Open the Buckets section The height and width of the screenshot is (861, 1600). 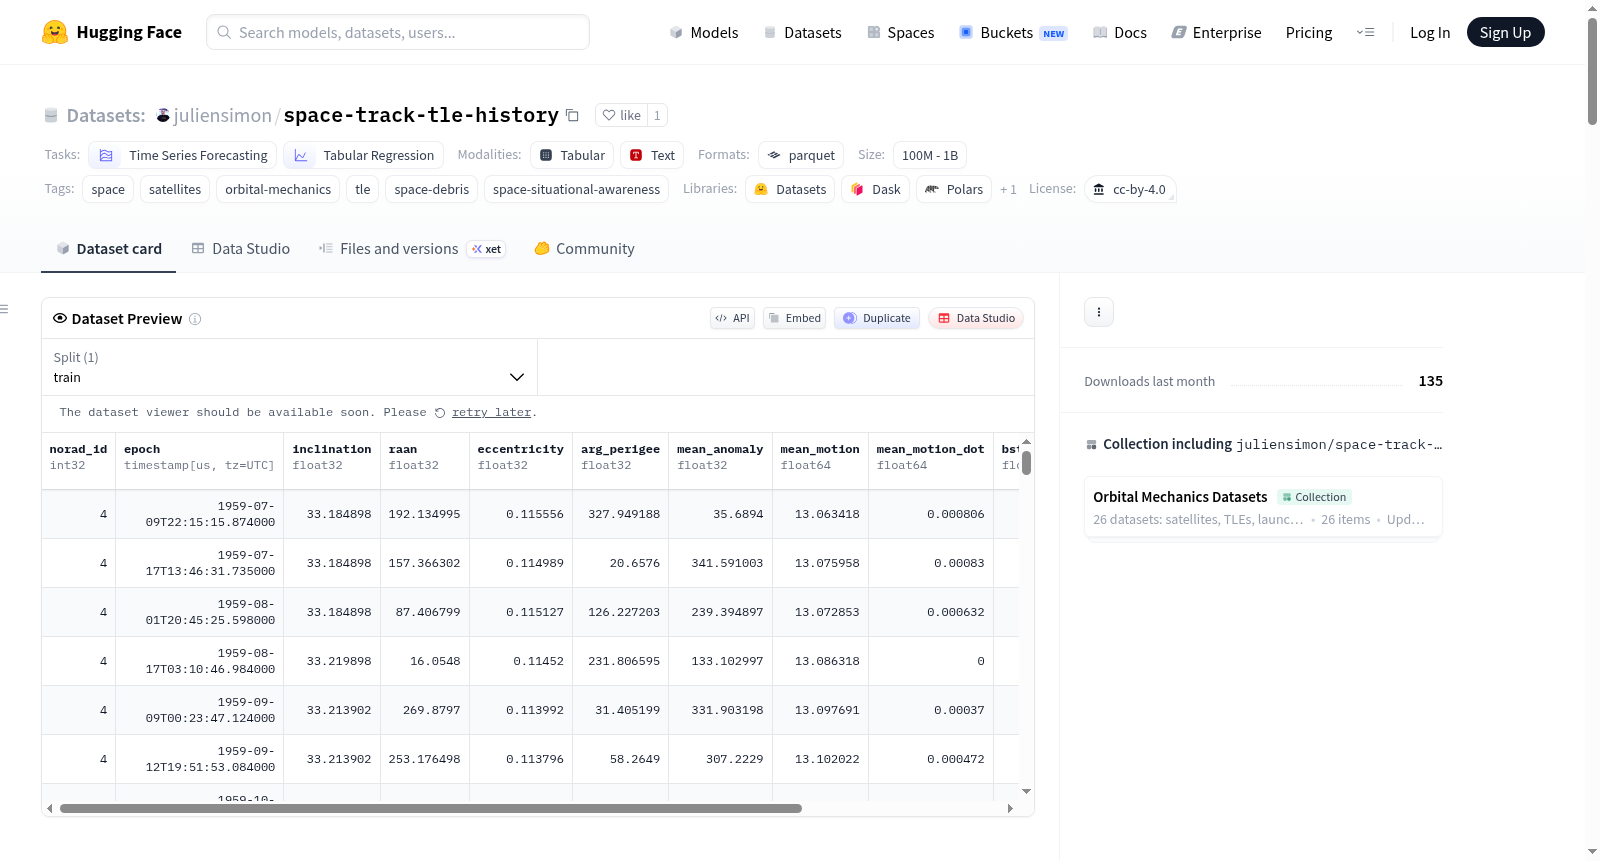coord(1013,32)
